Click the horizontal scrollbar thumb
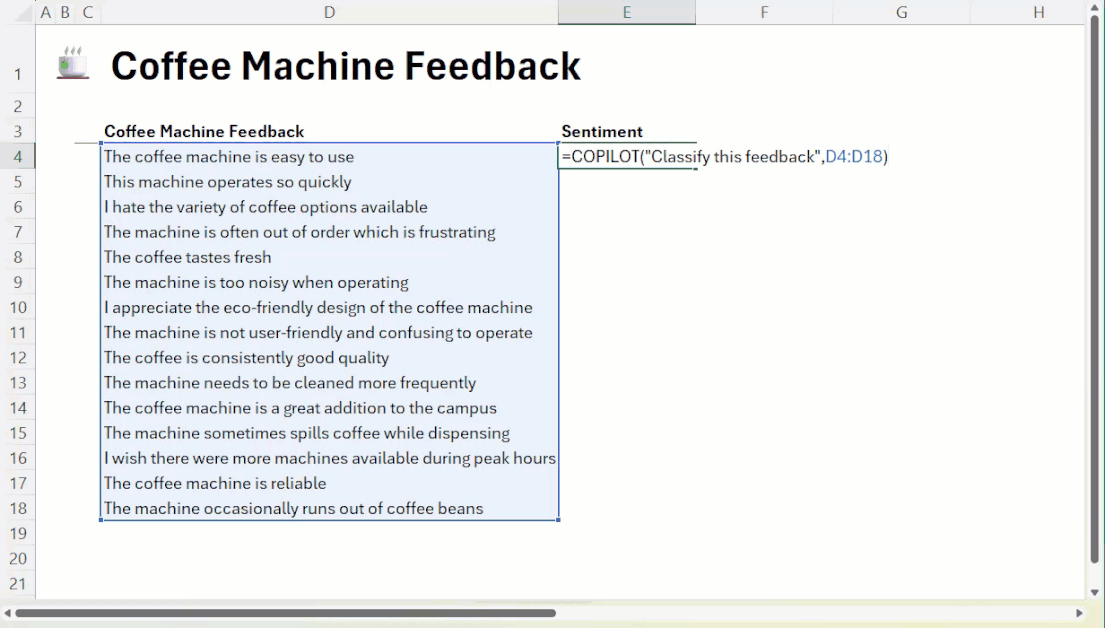This screenshot has width=1105, height=628. pyautogui.click(x=285, y=613)
